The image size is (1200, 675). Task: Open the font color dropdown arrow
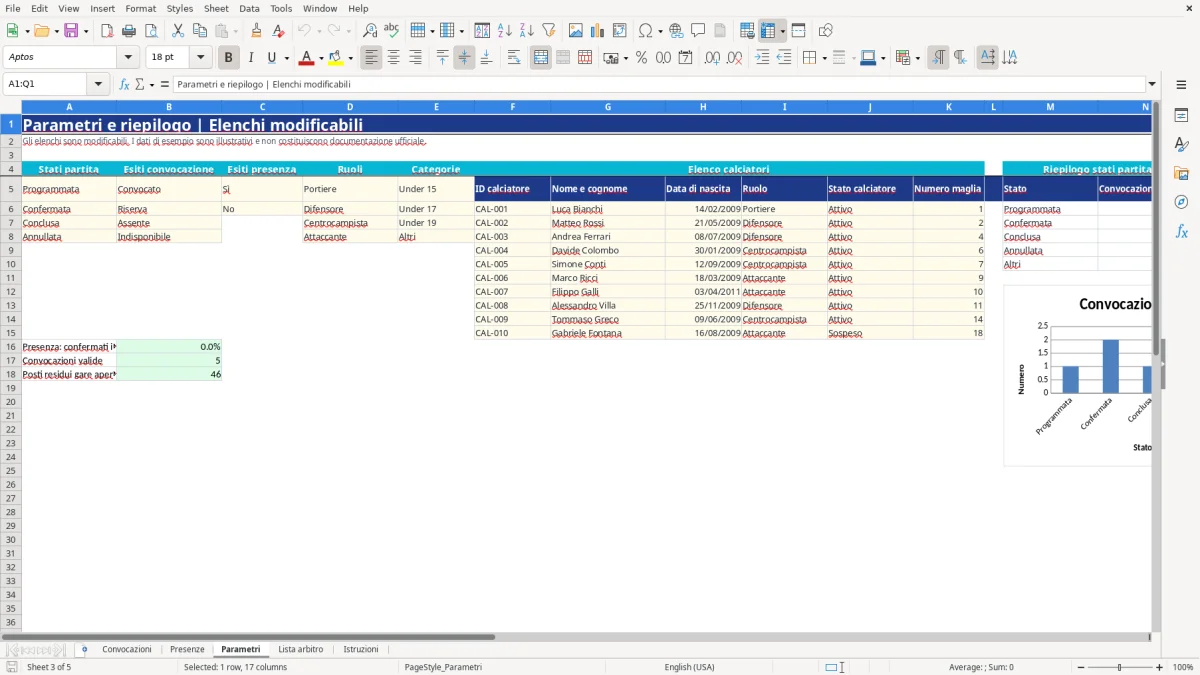coord(321,58)
